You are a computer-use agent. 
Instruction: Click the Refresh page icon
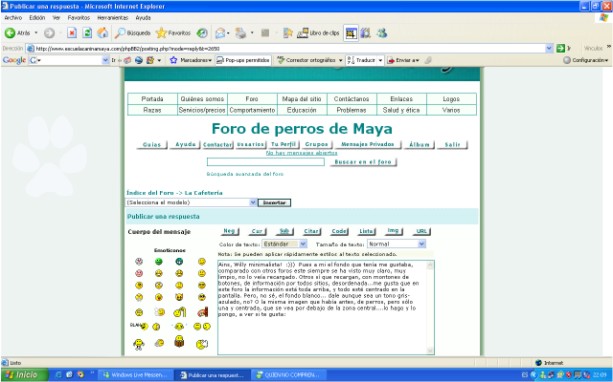(87, 33)
